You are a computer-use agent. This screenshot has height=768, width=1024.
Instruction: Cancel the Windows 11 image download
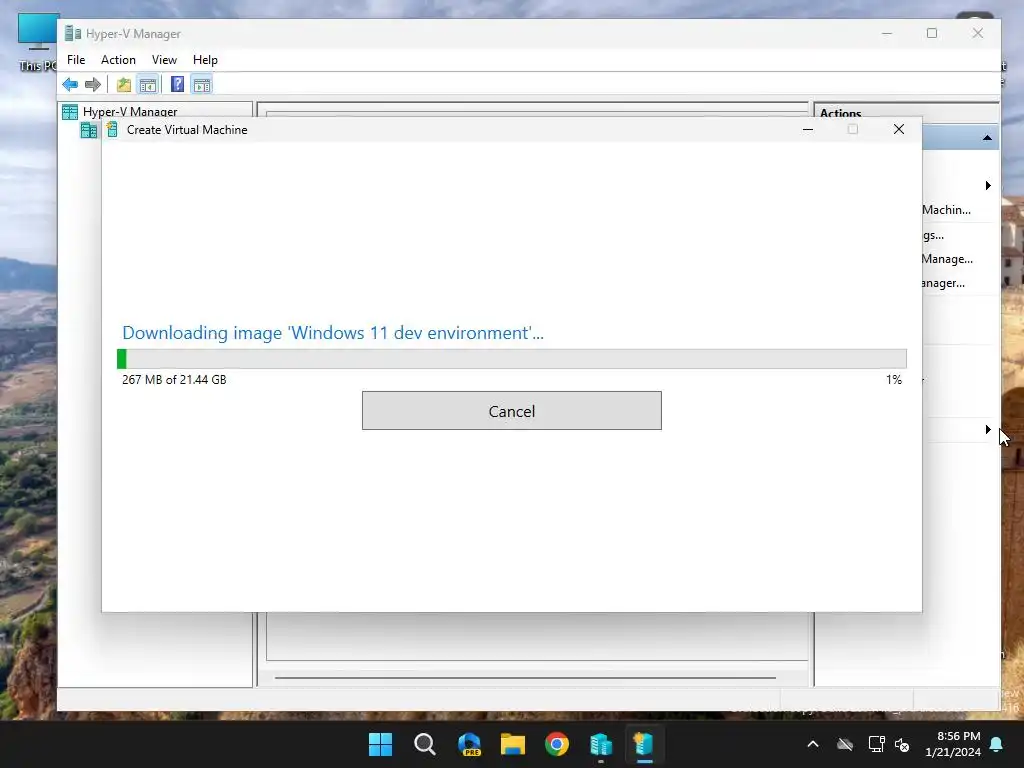[511, 411]
